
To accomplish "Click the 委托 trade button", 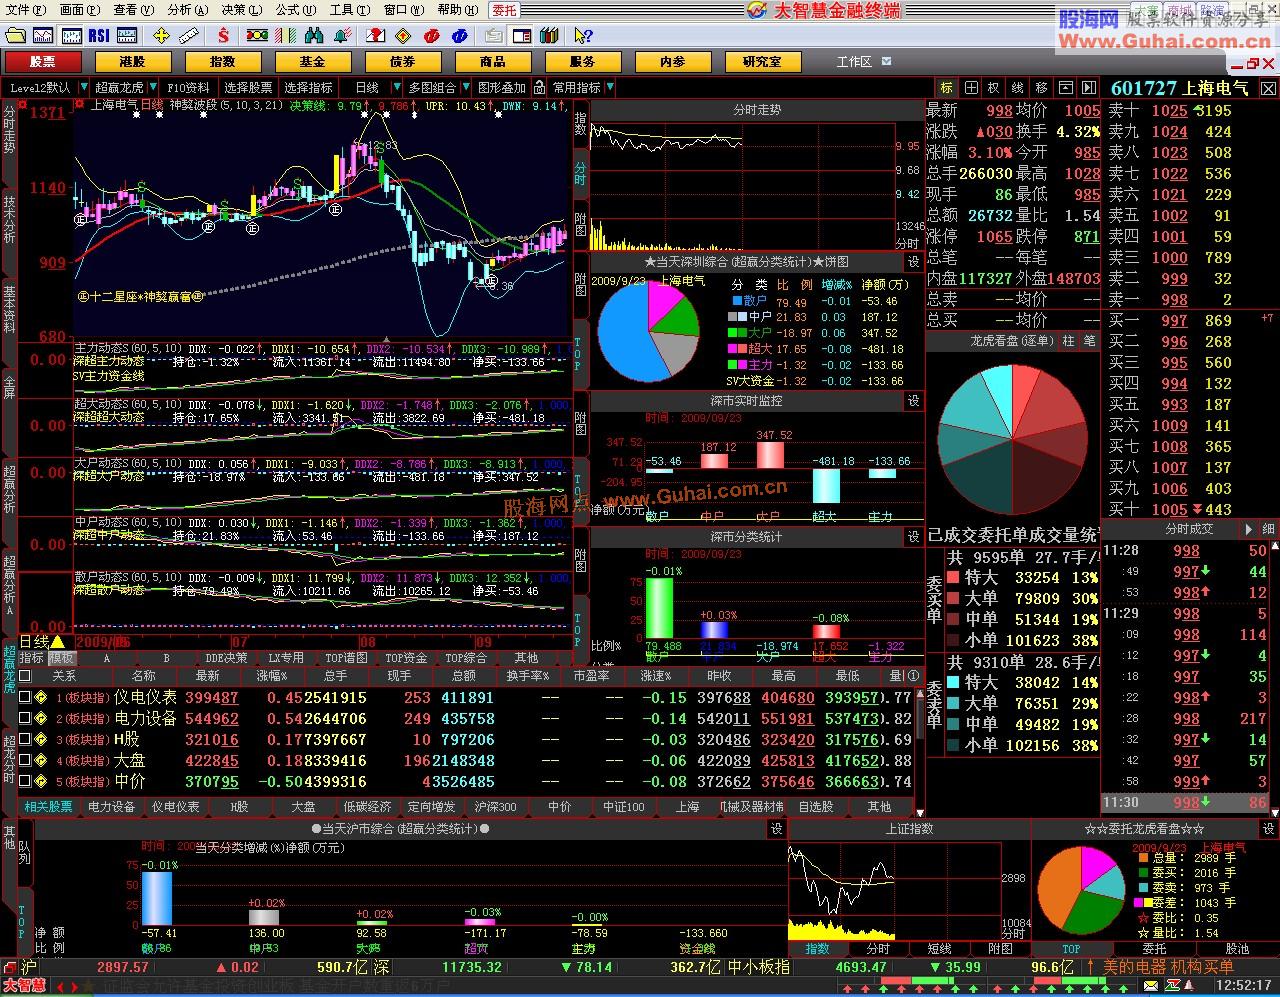I will click(x=505, y=10).
